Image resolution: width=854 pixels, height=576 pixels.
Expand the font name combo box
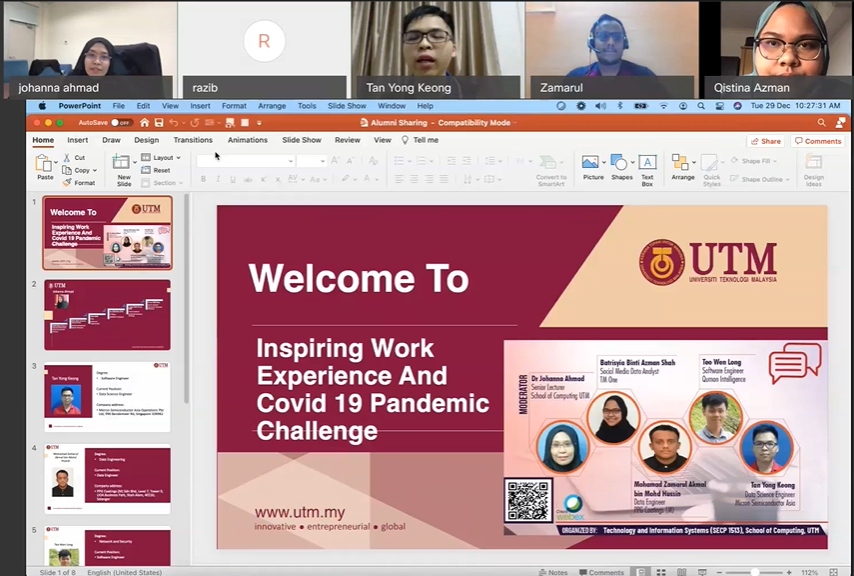tap(291, 161)
